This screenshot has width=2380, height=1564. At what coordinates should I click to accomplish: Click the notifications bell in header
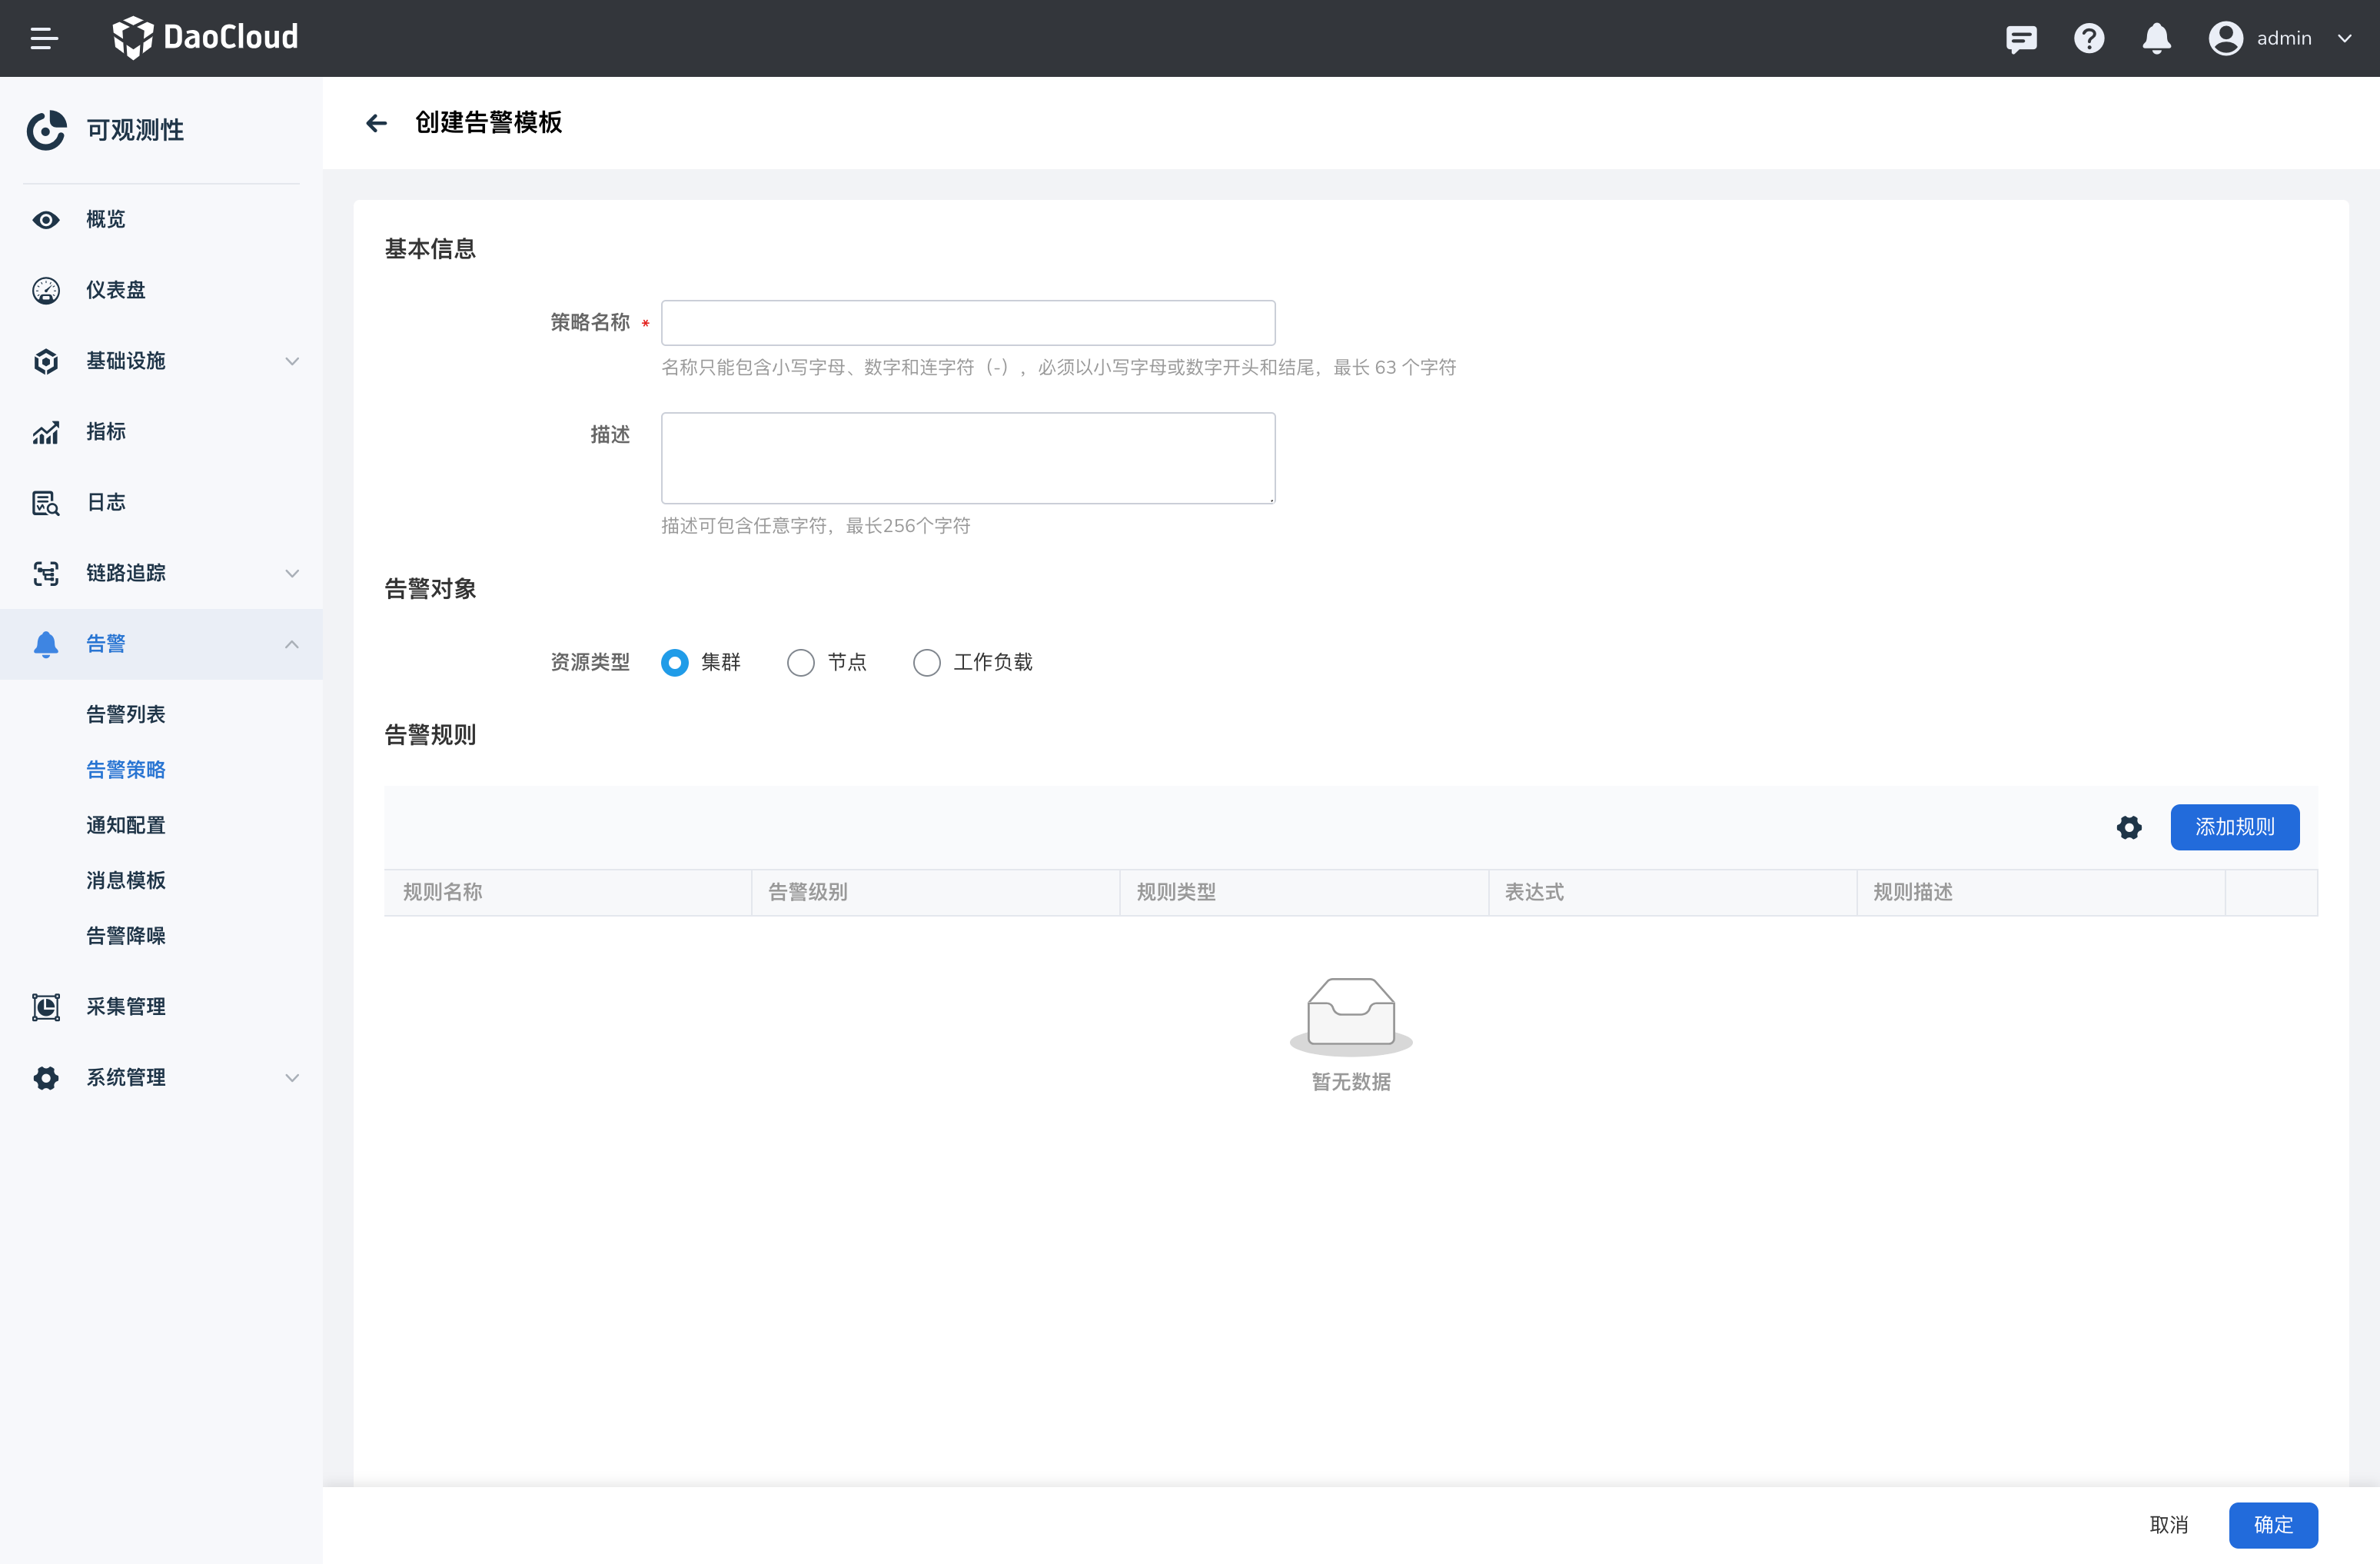click(2156, 38)
